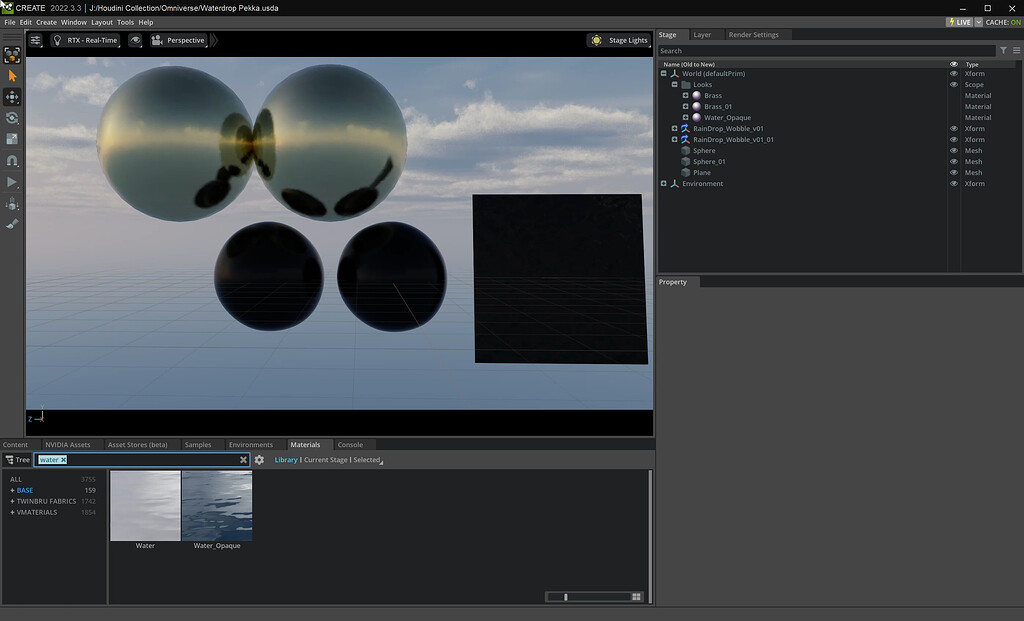Open the Perspective camera dropdown
The image size is (1024, 621).
pos(179,40)
